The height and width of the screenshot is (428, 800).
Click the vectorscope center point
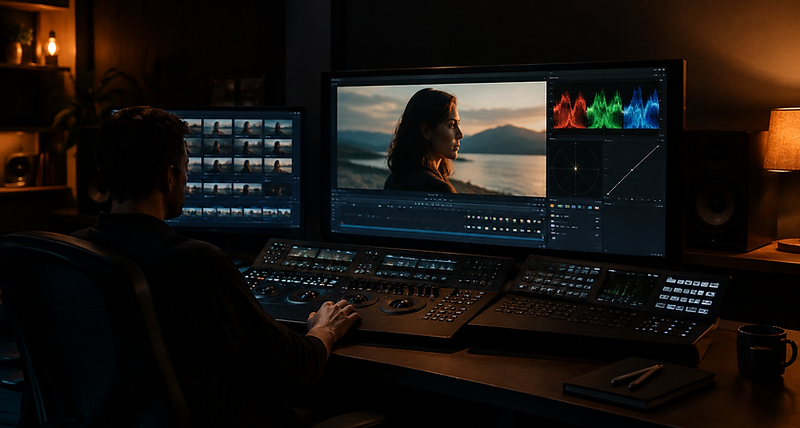point(576,169)
